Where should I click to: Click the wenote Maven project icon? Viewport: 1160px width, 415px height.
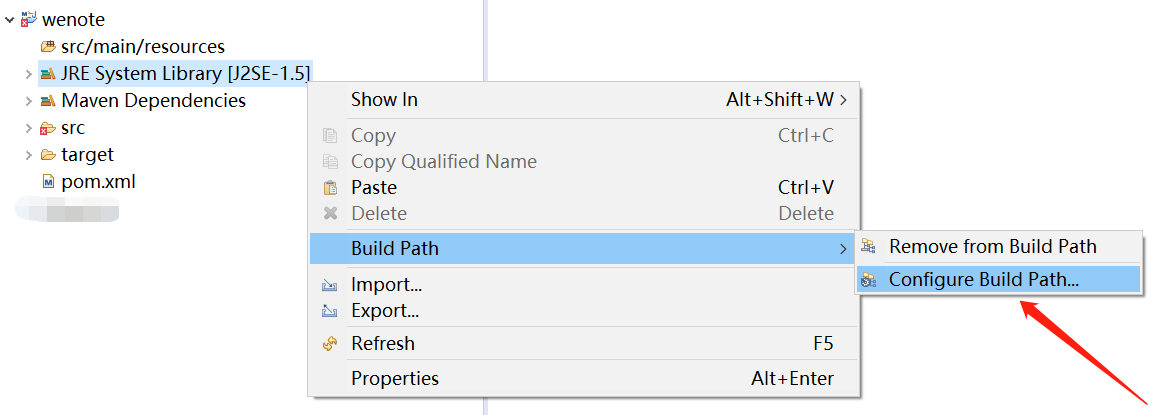coord(29,18)
